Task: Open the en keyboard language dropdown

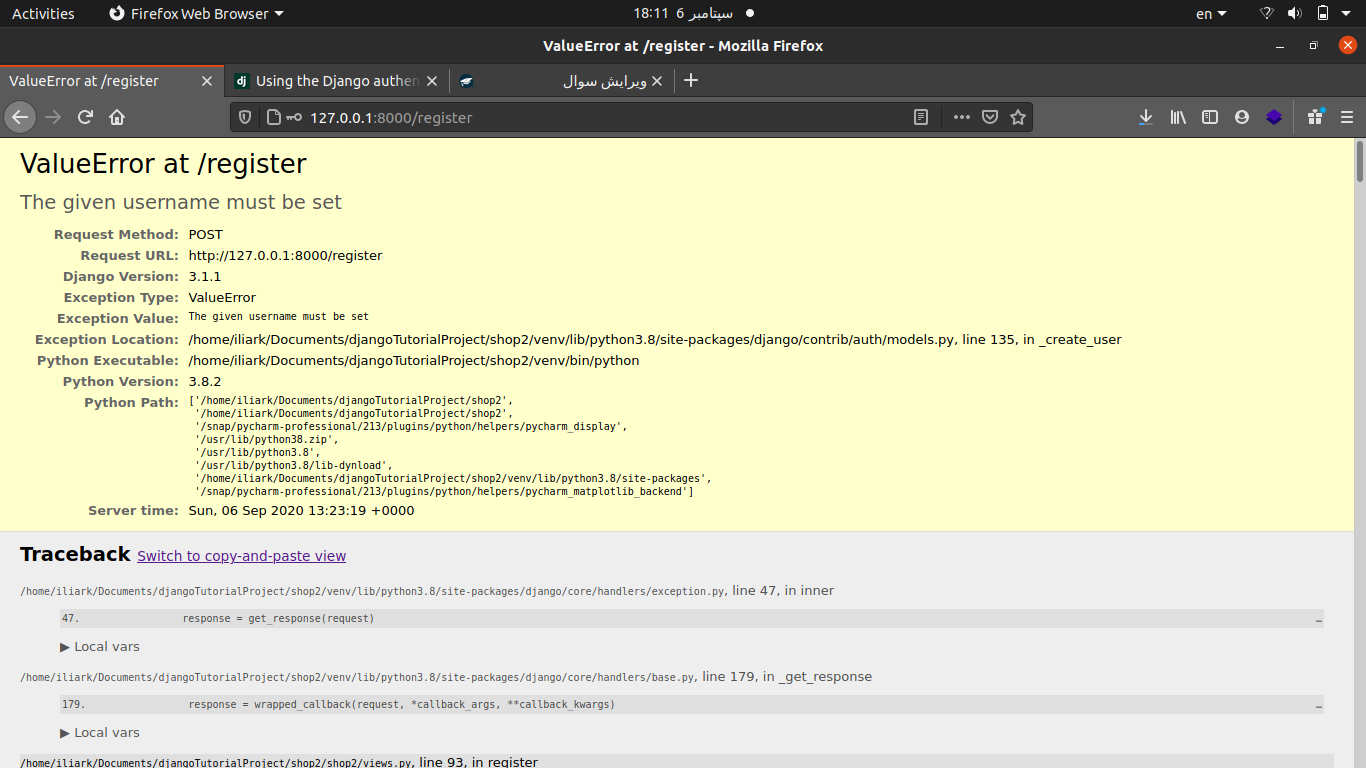Action: (x=1211, y=14)
